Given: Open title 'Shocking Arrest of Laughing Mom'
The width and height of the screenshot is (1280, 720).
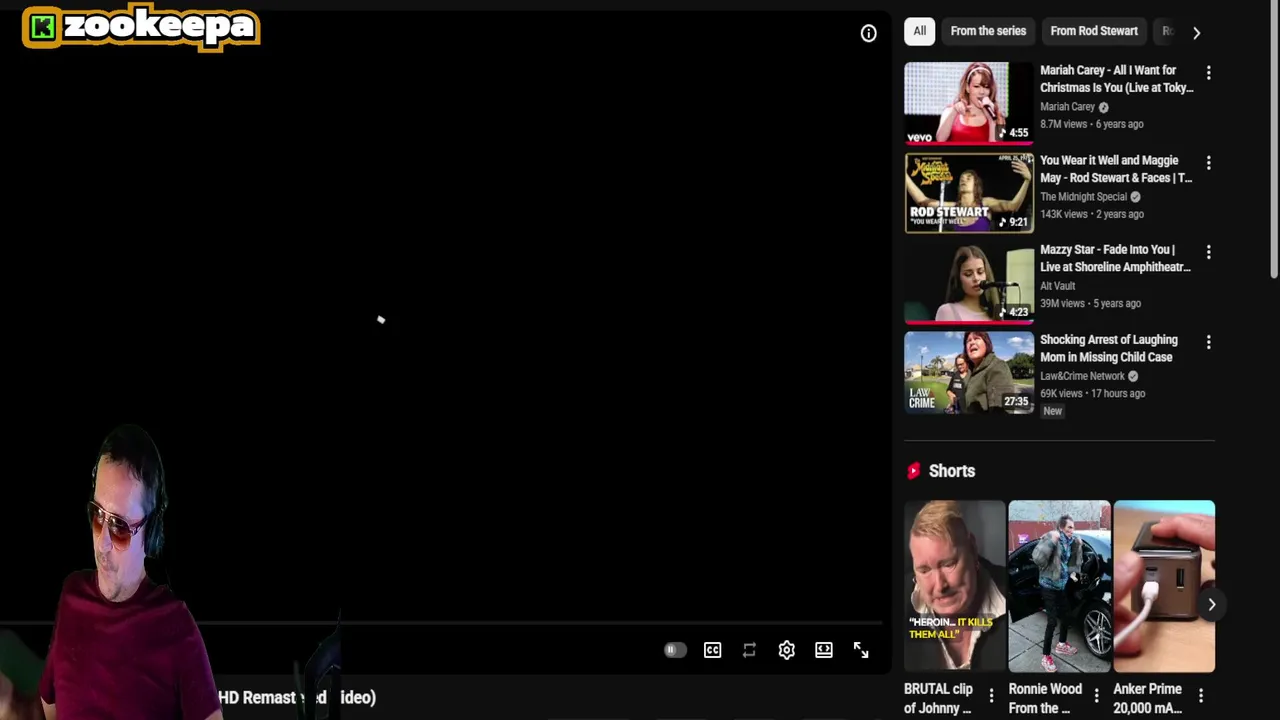Looking at the screenshot, I should pyautogui.click(x=1108, y=348).
